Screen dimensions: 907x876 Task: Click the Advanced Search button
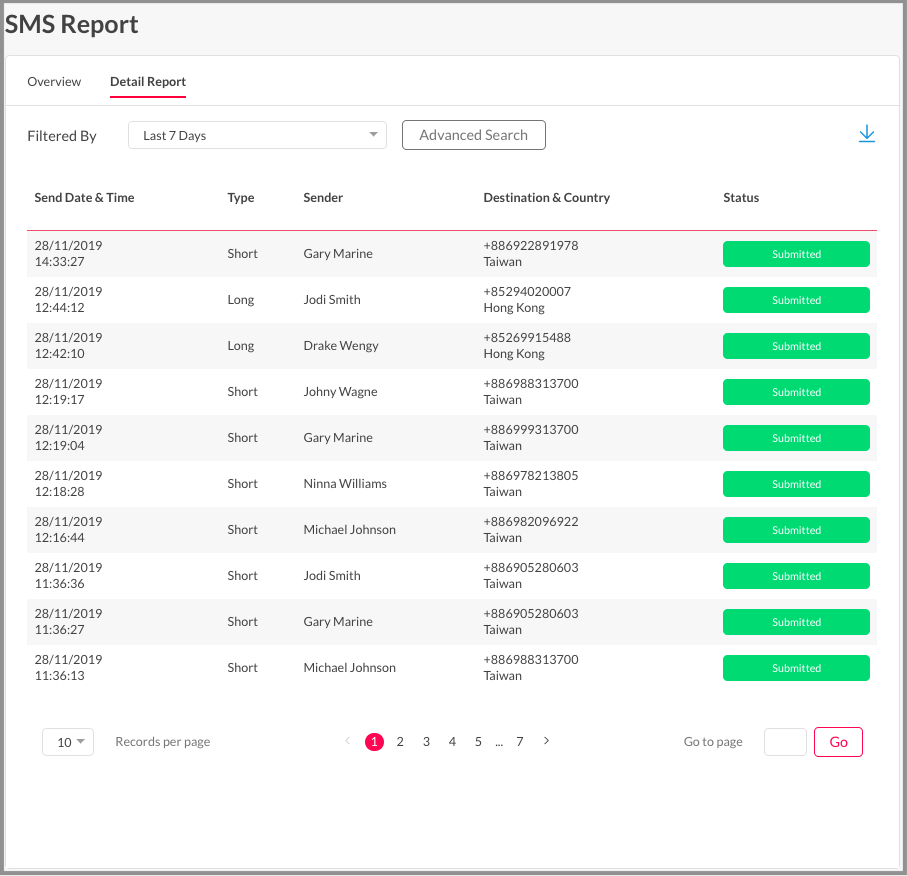click(474, 135)
